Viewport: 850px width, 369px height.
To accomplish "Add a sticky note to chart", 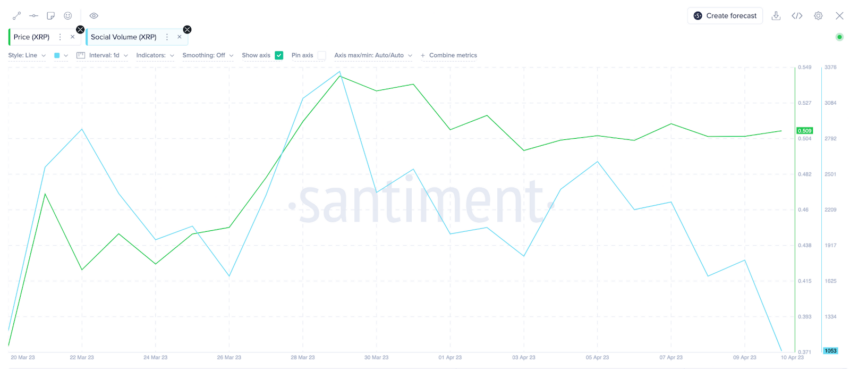I will (x=51, y=16).
